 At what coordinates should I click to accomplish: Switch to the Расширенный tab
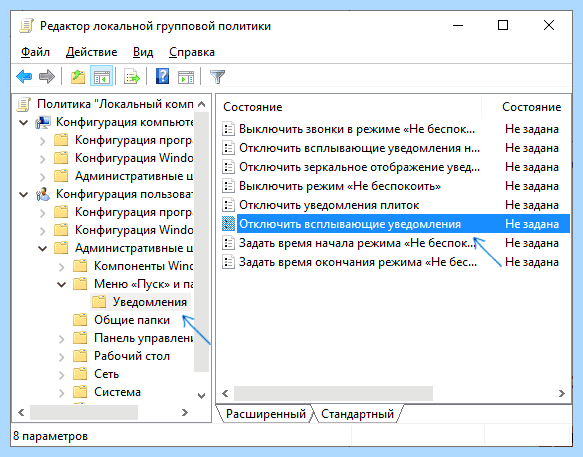265,414
